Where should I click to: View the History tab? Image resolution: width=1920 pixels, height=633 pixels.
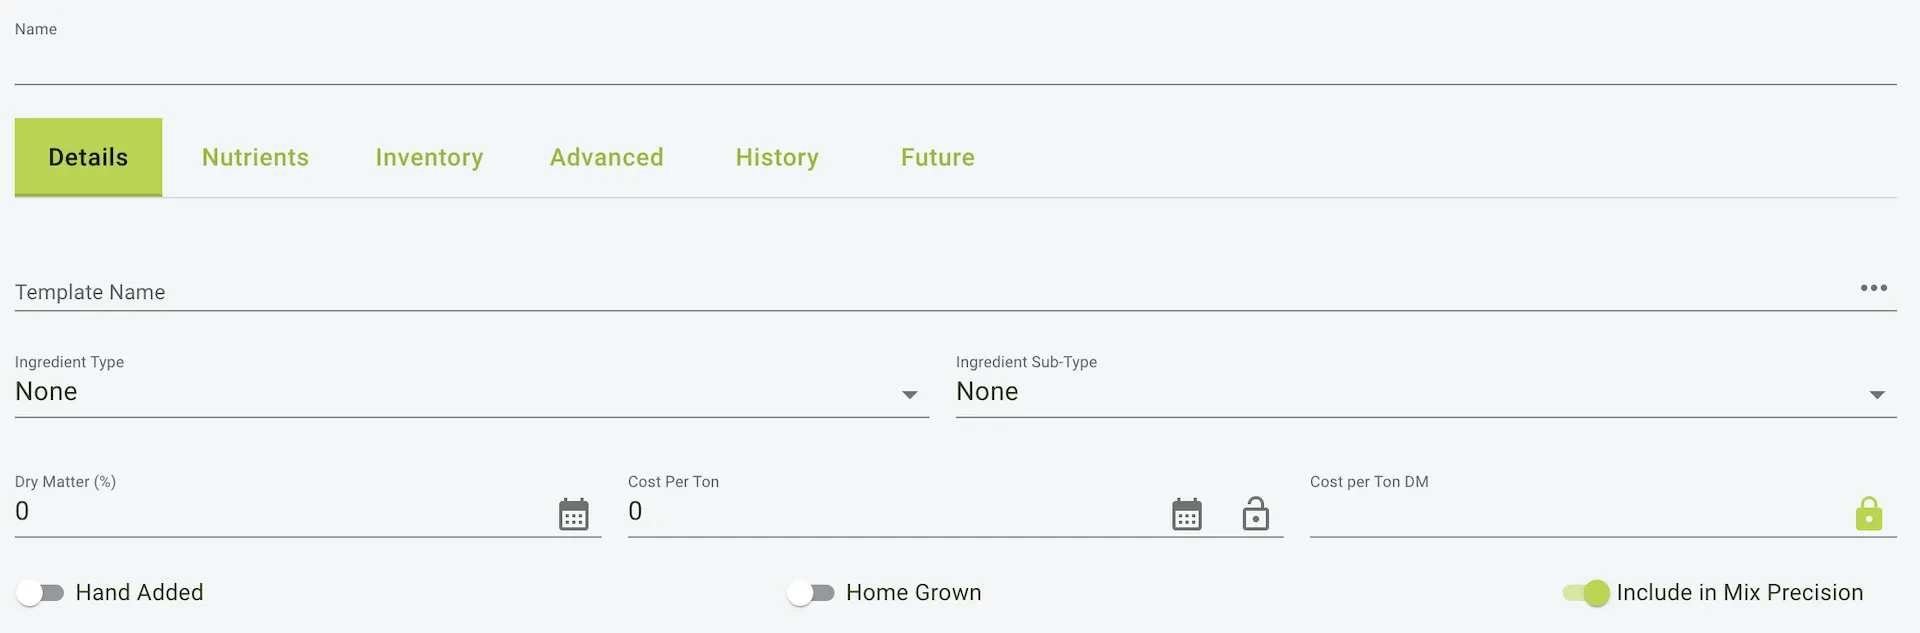point(777,157)
